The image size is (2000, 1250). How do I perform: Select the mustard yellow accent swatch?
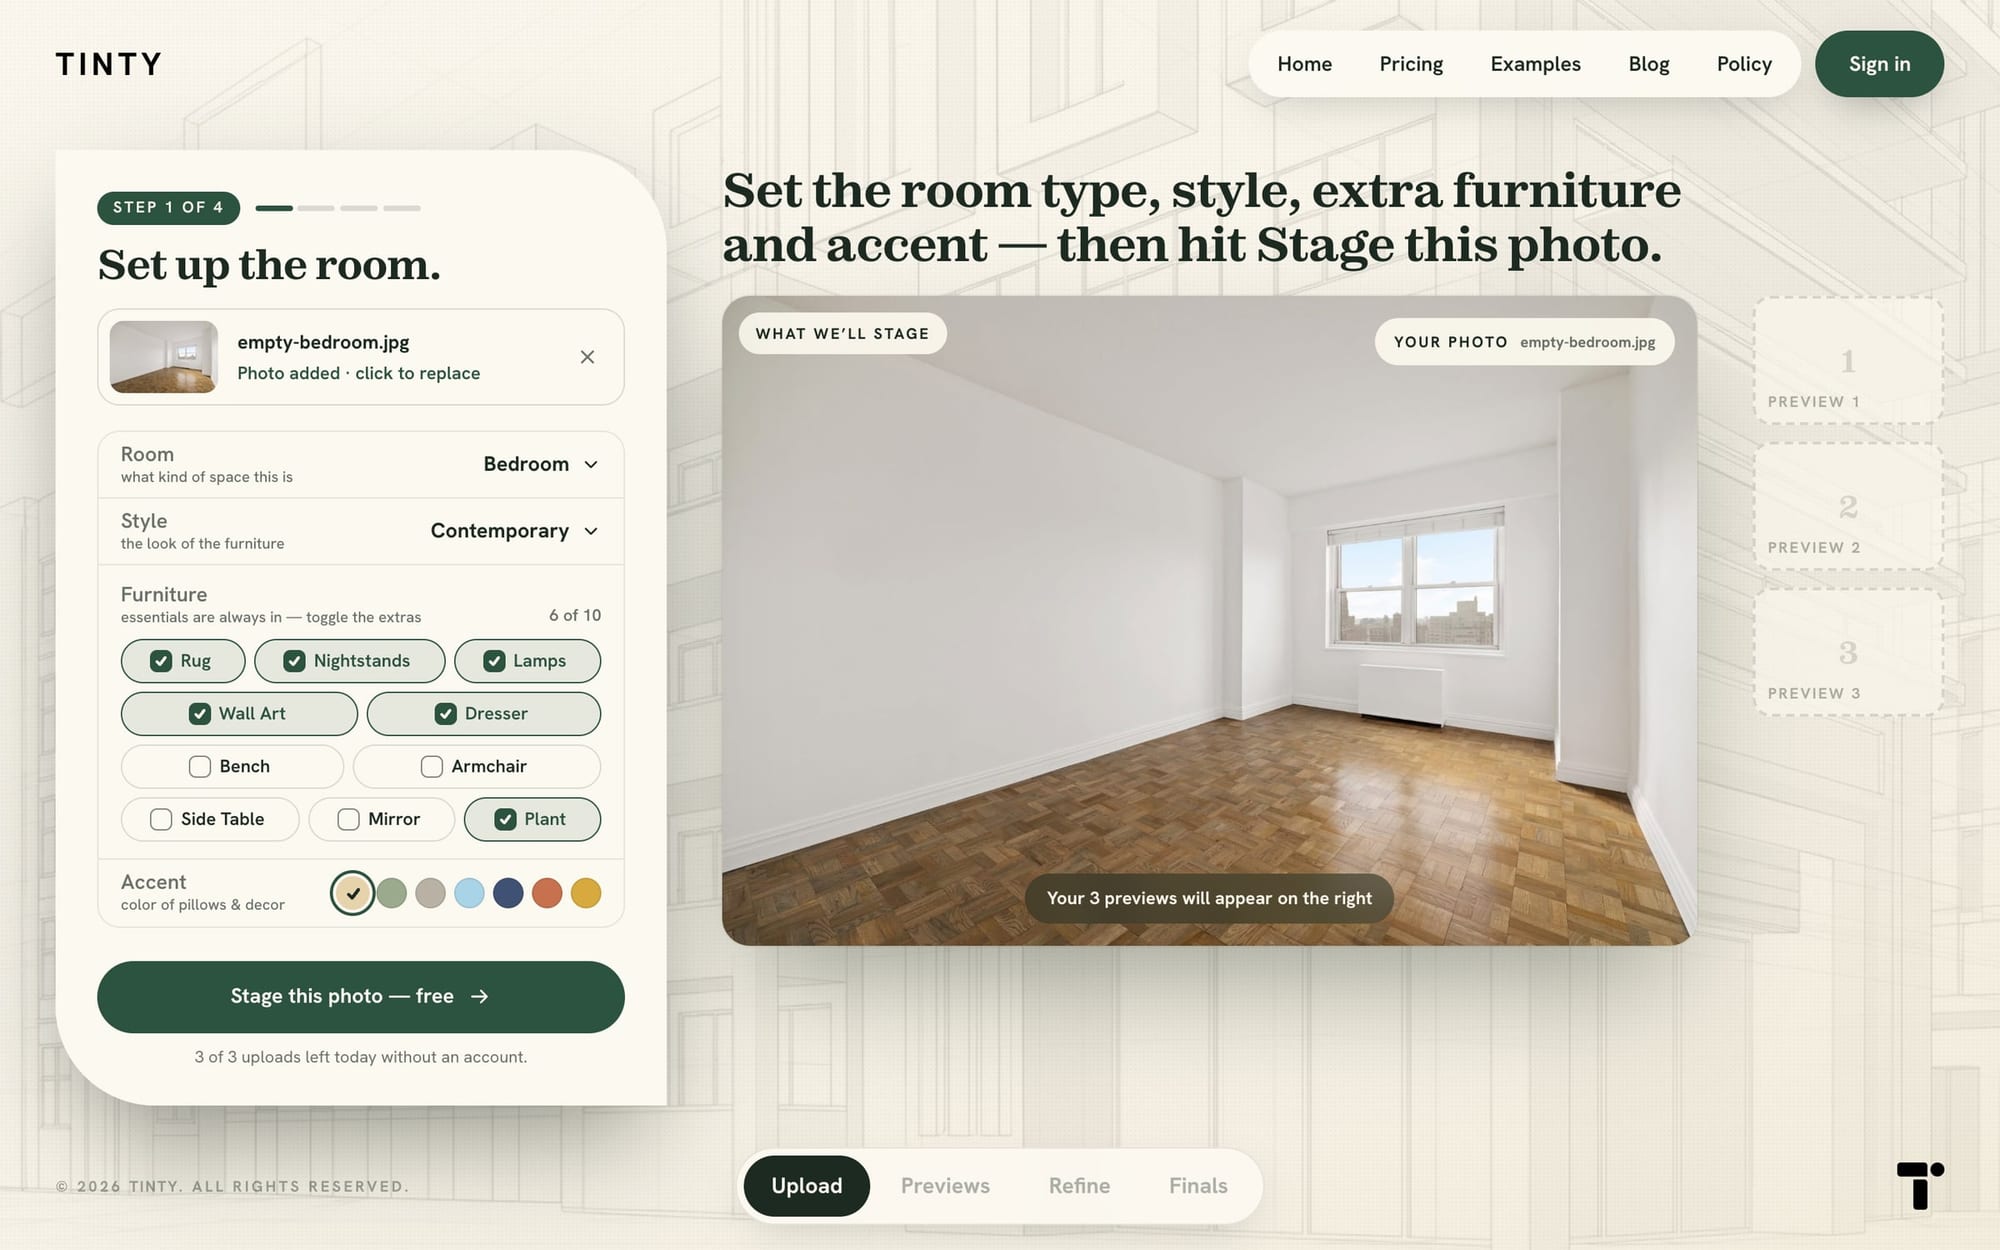pyautogui.click(x=586, y=893)
